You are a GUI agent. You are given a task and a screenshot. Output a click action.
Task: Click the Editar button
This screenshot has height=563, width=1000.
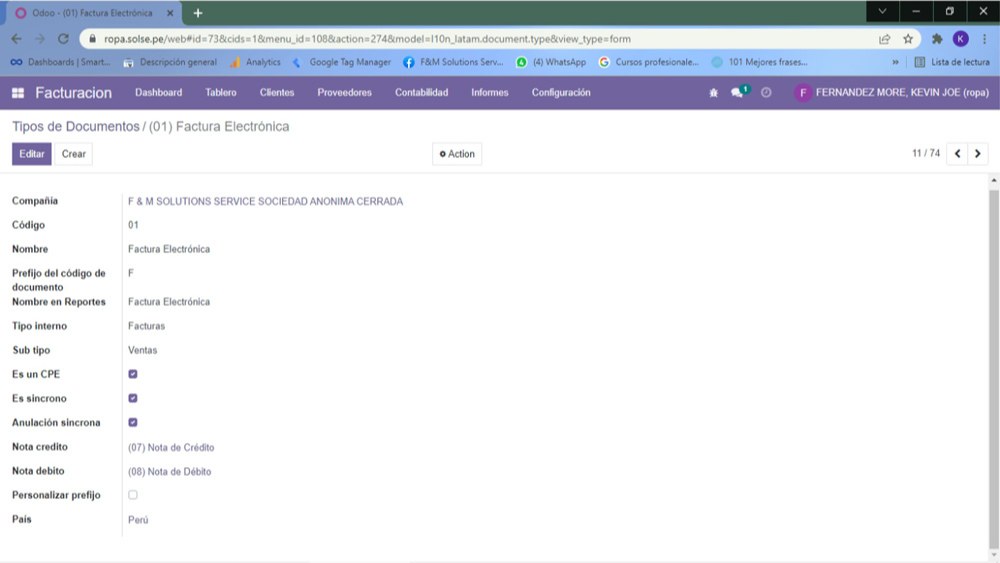click(x=32, y=154)
